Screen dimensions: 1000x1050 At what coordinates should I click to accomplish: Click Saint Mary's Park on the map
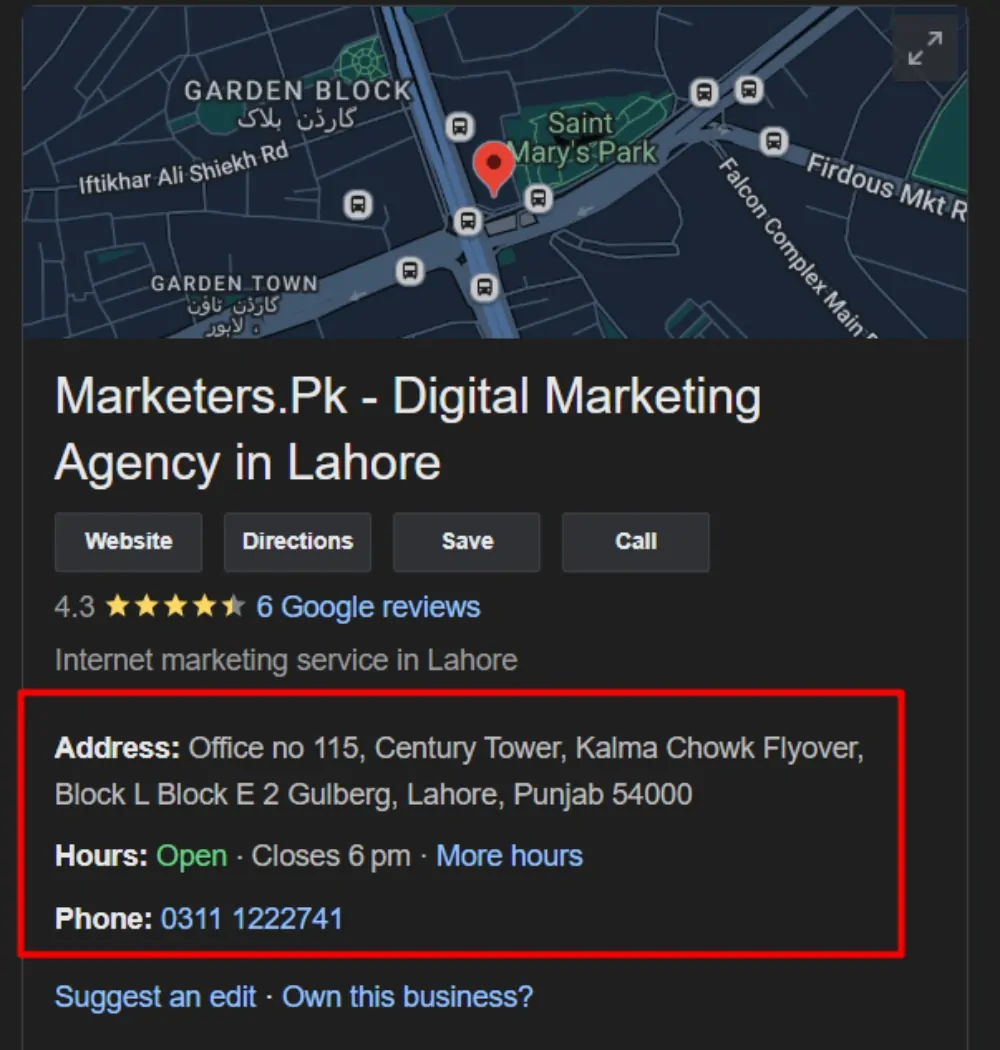pos(581,138)
